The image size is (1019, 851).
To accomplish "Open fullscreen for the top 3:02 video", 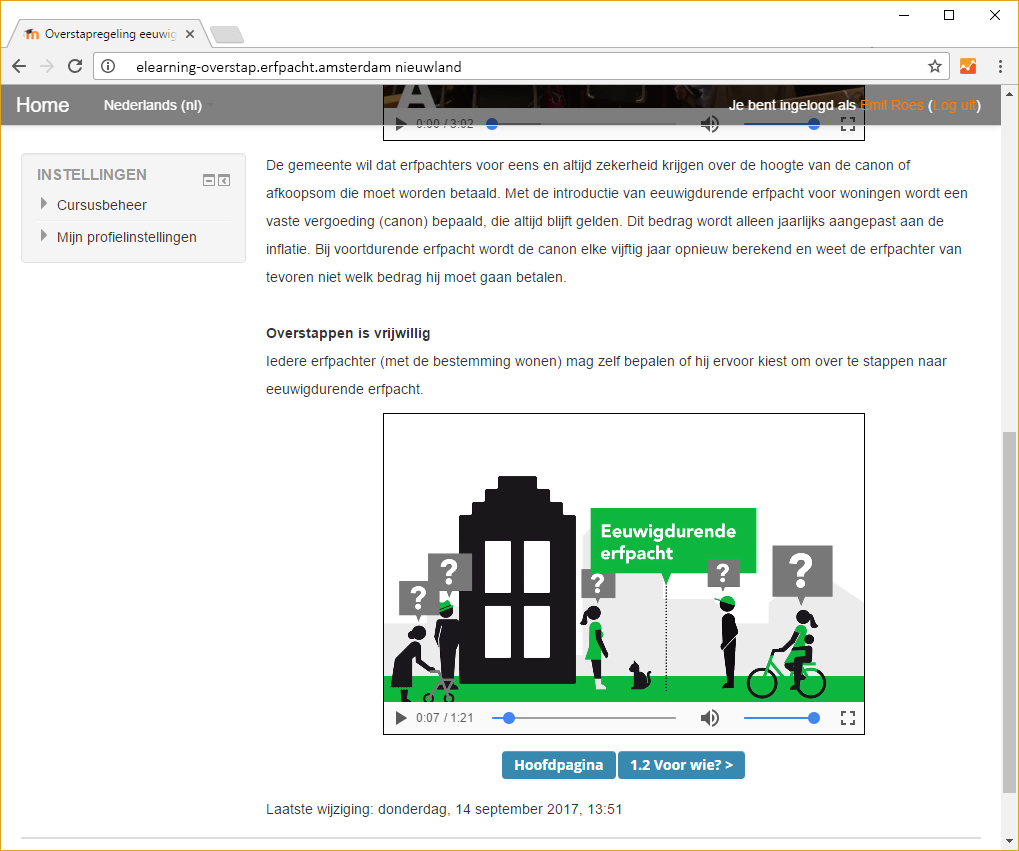I will (847, 124).
